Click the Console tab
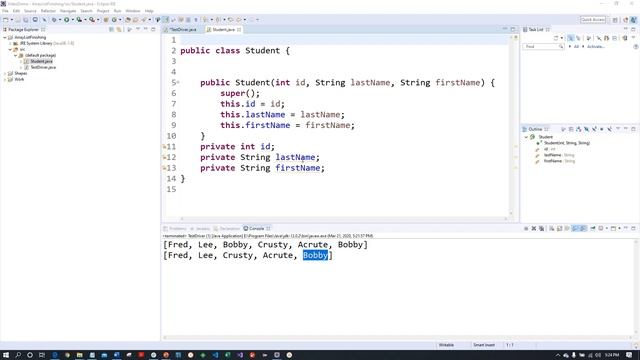Viewport: 640px width, 360px height. (x=256, y=229)
